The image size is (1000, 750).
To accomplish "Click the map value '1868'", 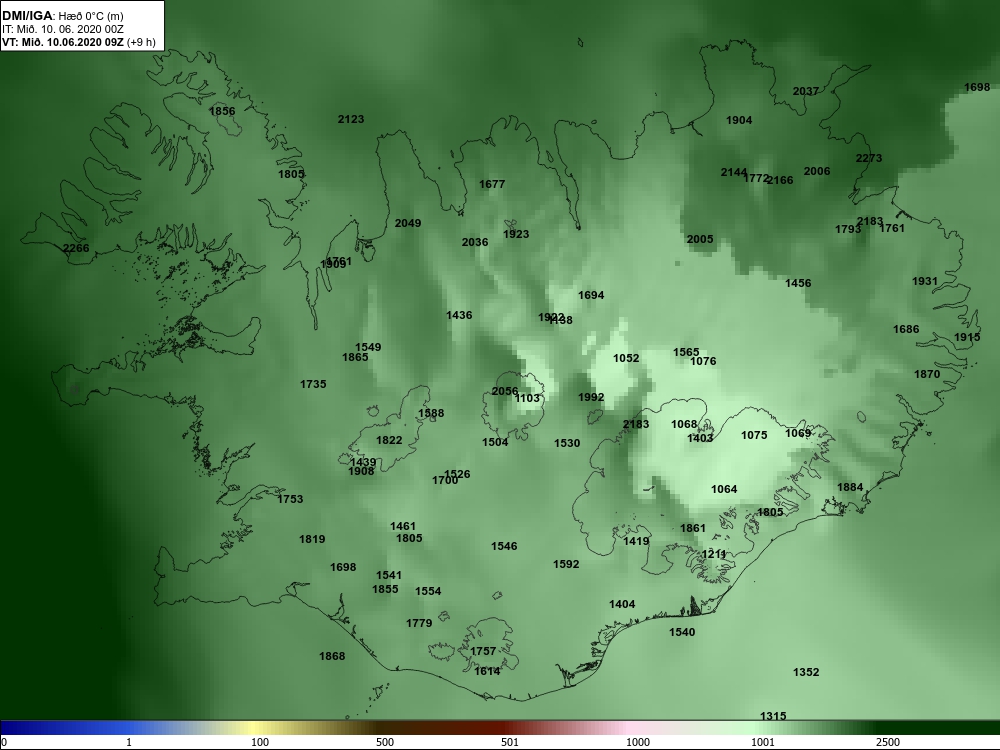I will [332, 656].
